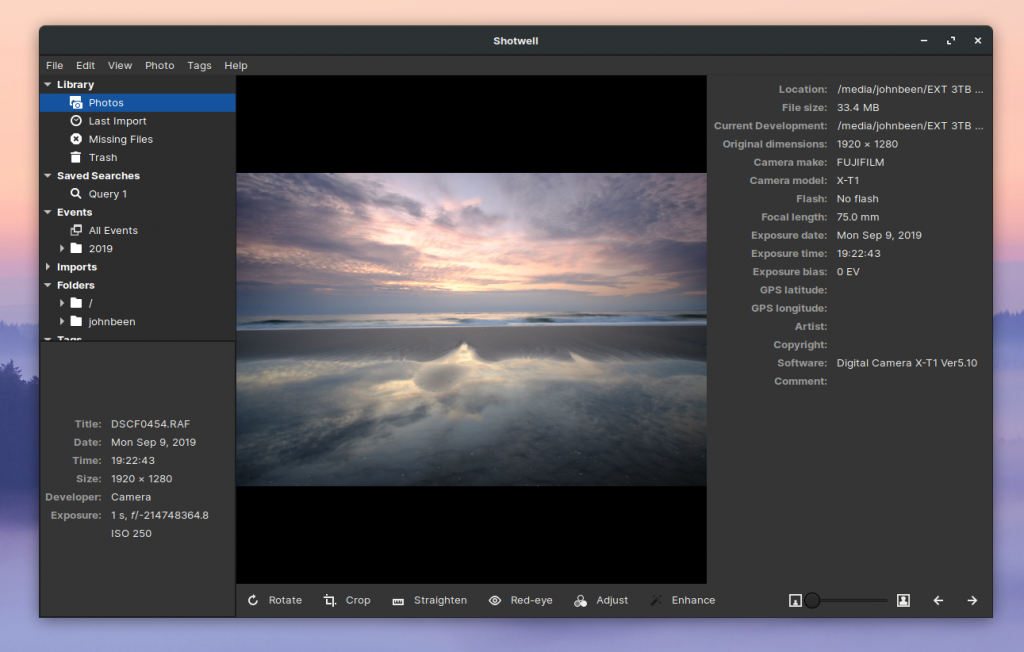
Task: Select the Query 1 saved search
Action: coord(137,194)
